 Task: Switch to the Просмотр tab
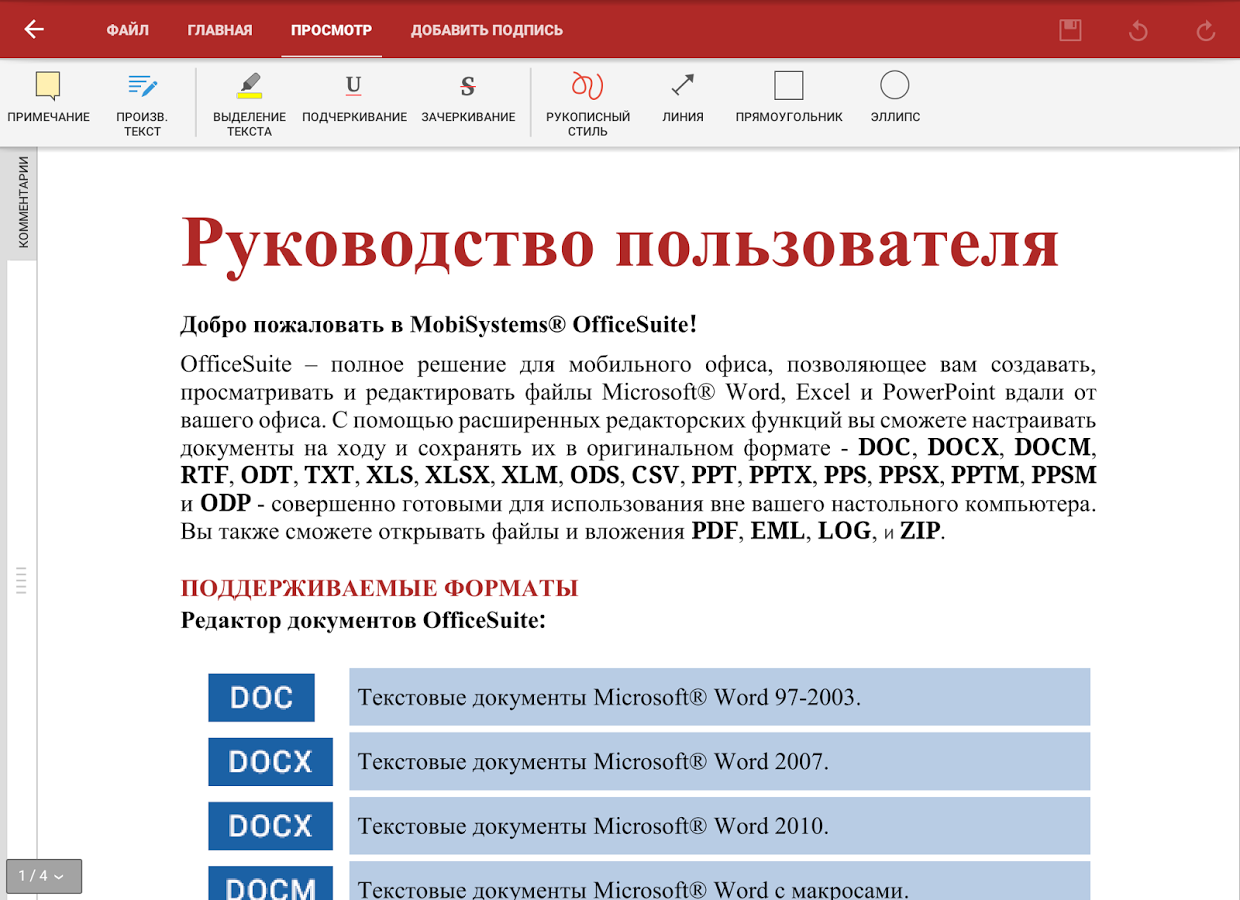(x=331, y=30)
